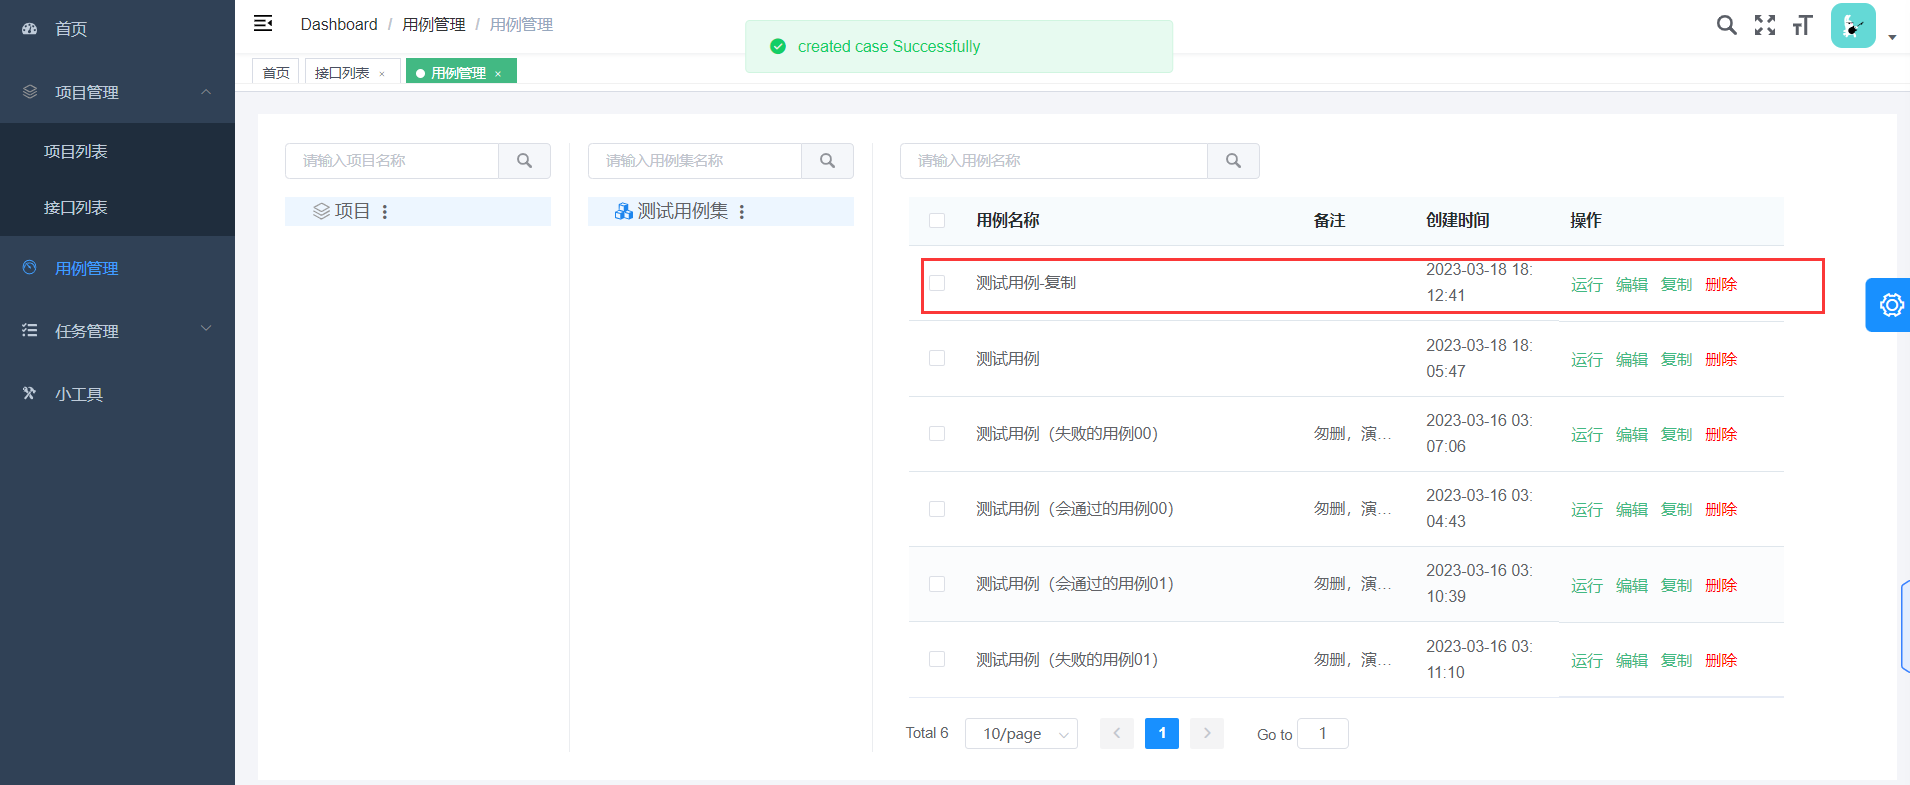Click Dashboard in the breadcrumb
Viewport: 1910px width, 785px height.
click(x=339, y=24)
